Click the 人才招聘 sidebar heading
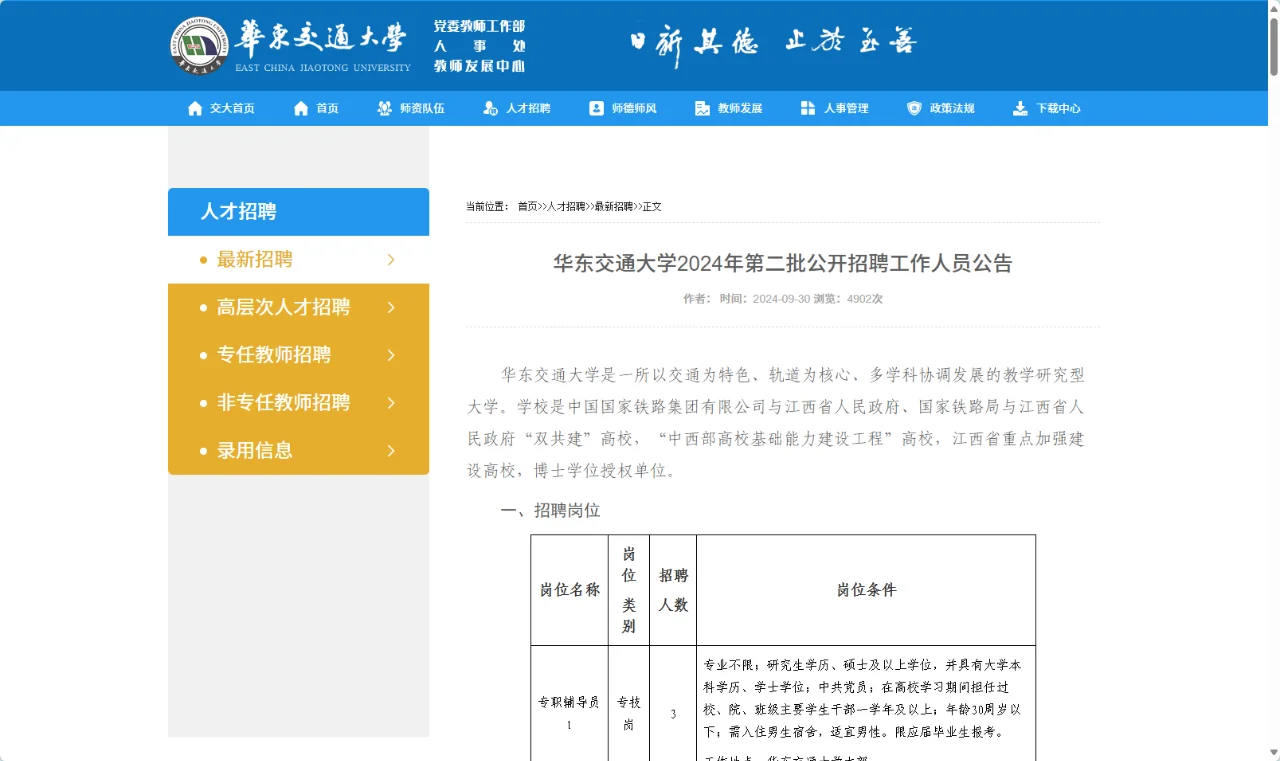1280x761 pixels. coord(238,212)
